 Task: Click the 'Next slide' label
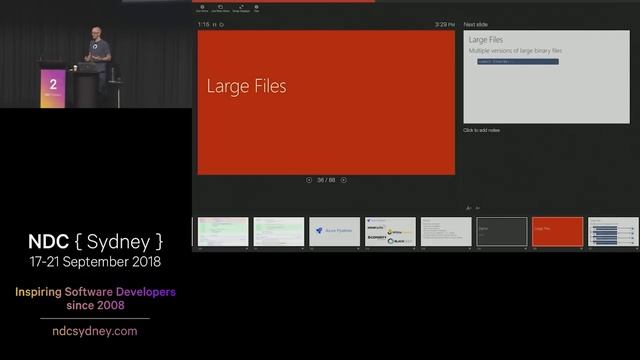pyautogui.click(x=476, y=25)
